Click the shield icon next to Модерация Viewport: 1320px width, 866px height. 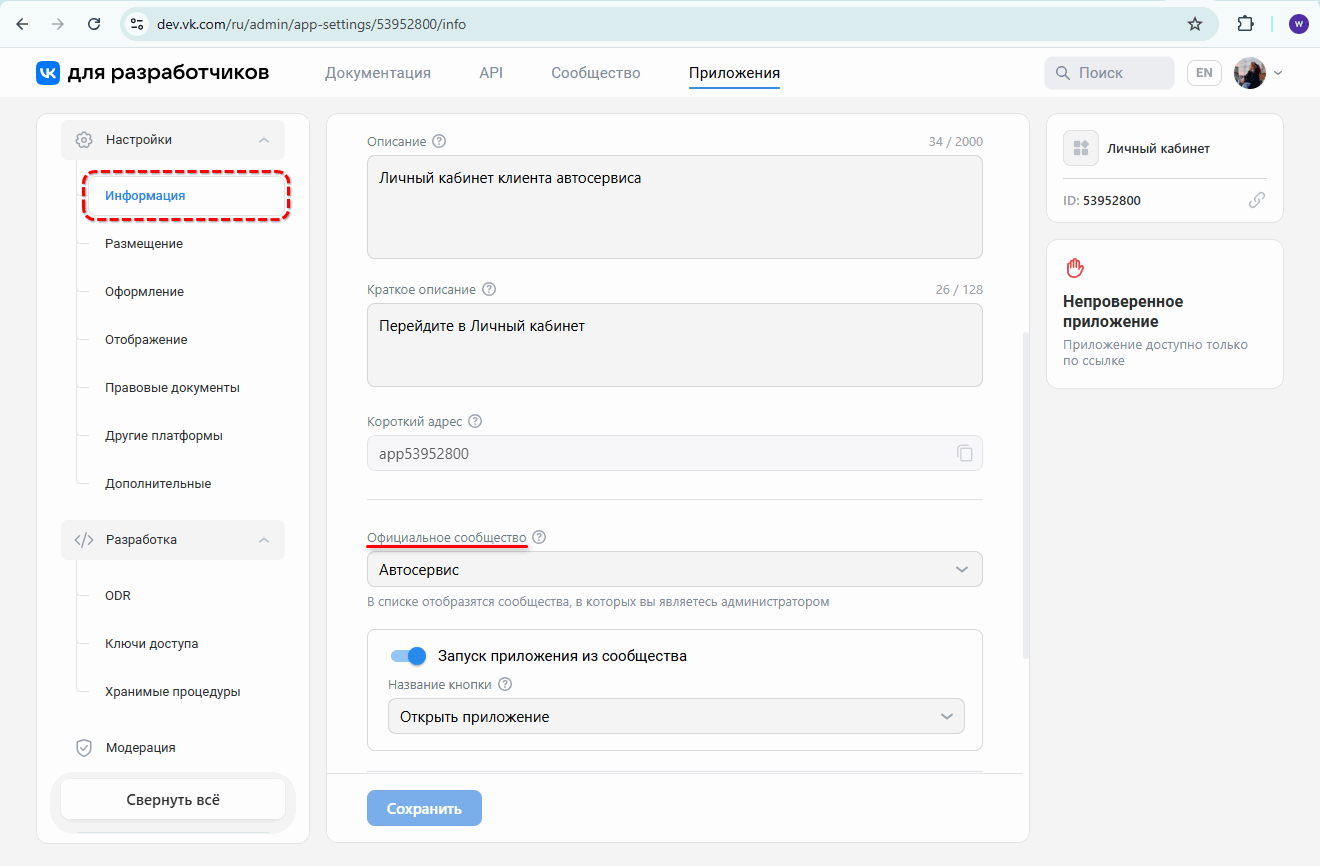[86, 747]
